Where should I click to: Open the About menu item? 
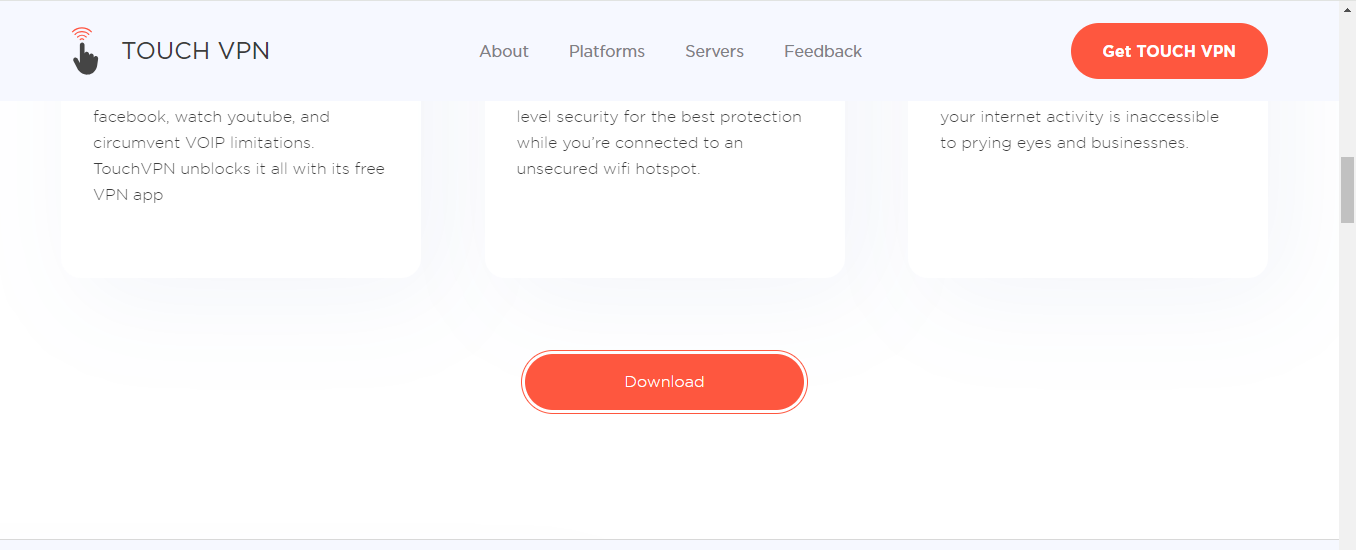504,51
